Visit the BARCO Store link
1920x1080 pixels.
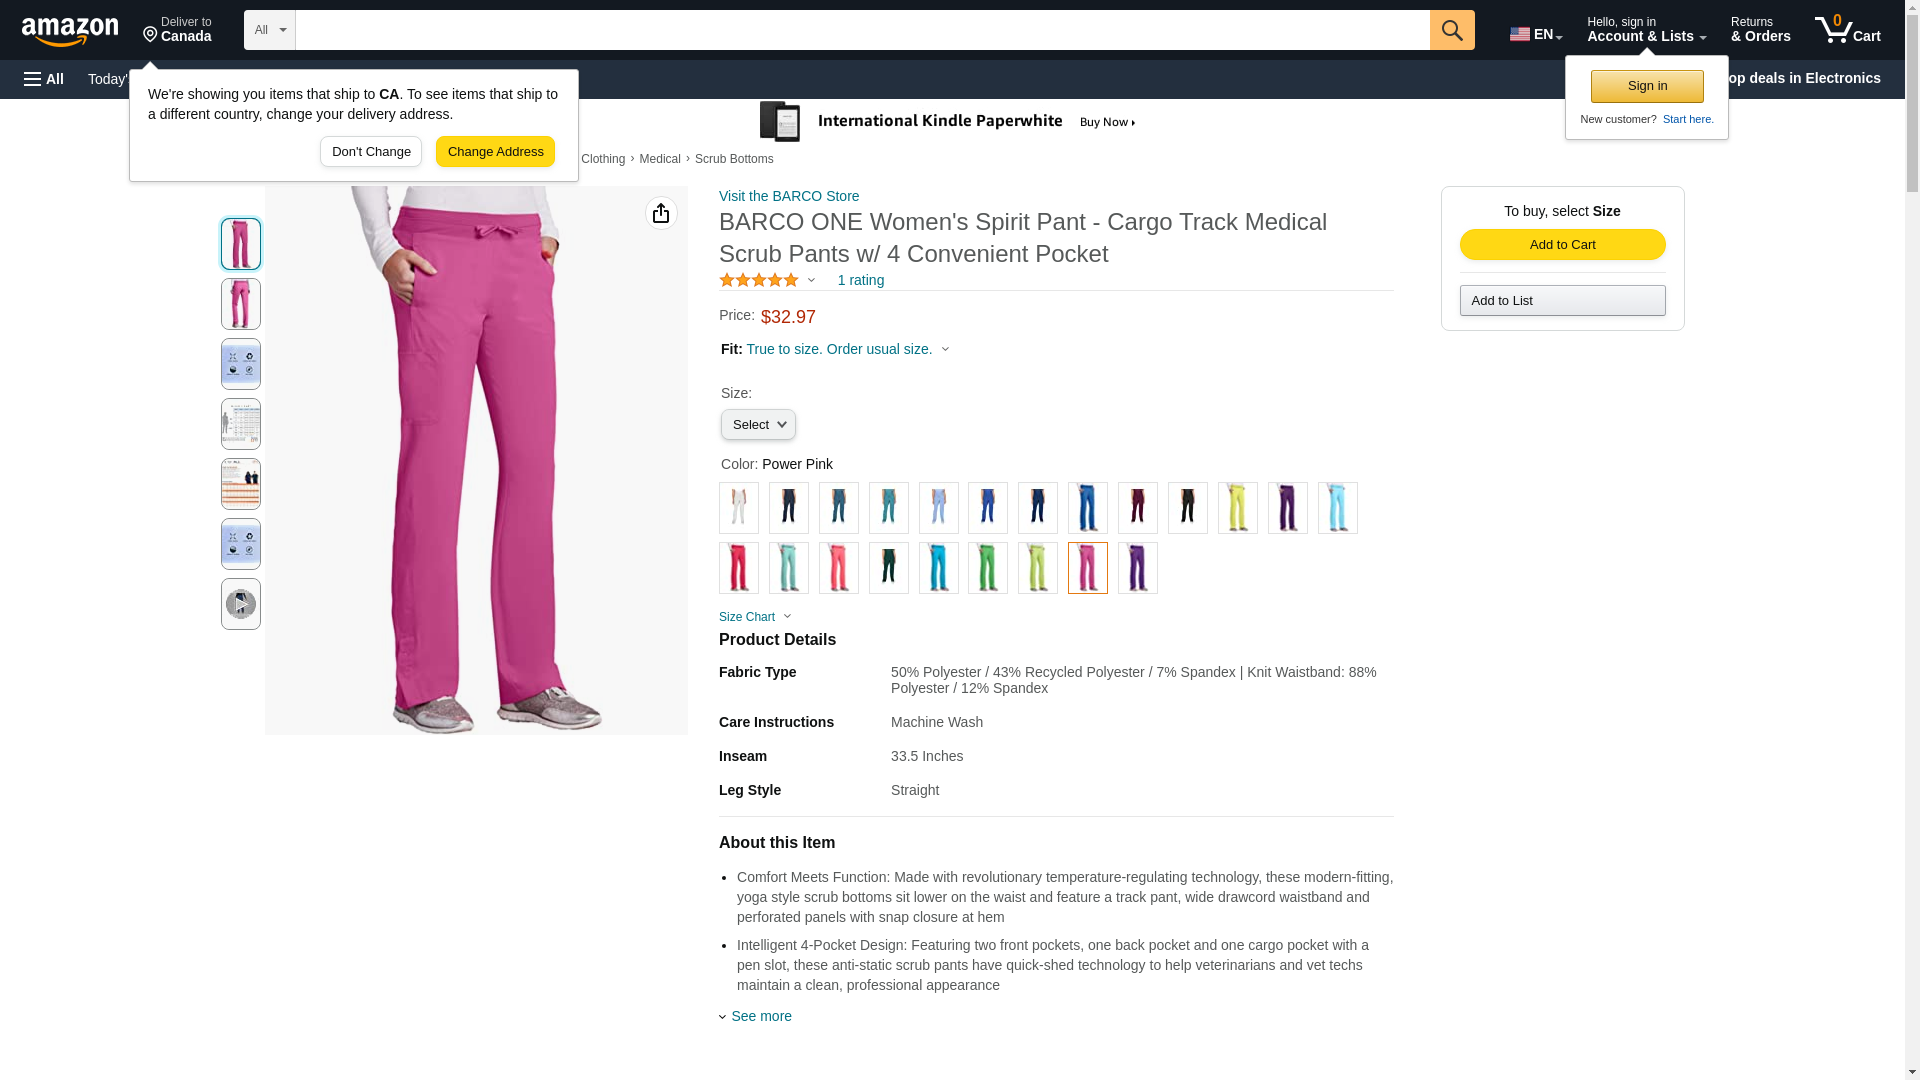tap(789, 196)
